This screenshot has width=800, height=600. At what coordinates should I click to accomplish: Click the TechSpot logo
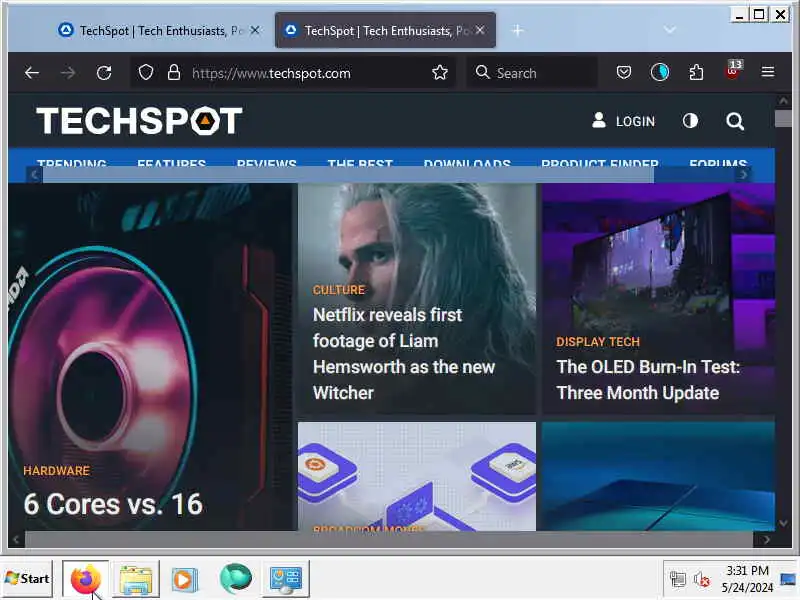pos(139,121)
